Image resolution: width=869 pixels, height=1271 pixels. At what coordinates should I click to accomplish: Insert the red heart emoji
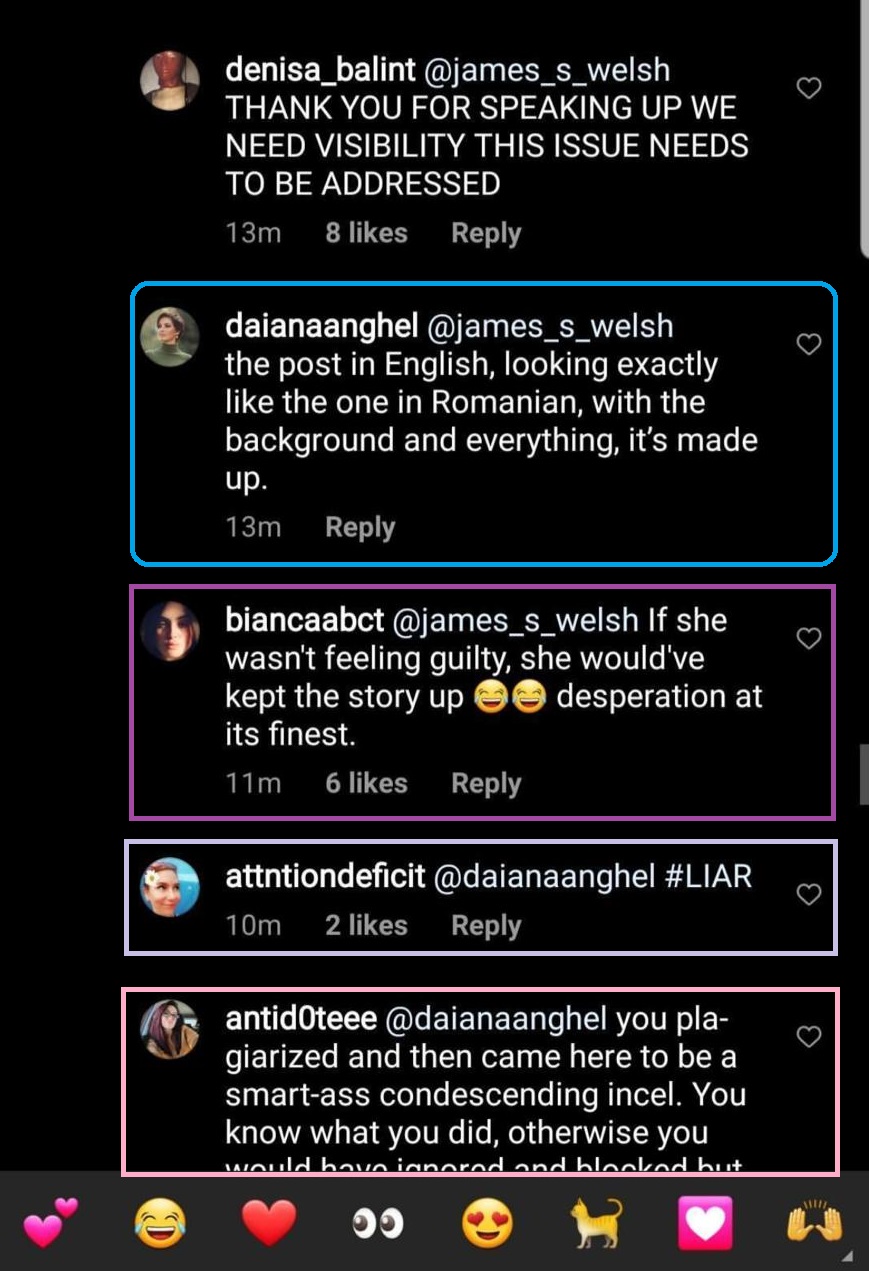(270, 1224)
